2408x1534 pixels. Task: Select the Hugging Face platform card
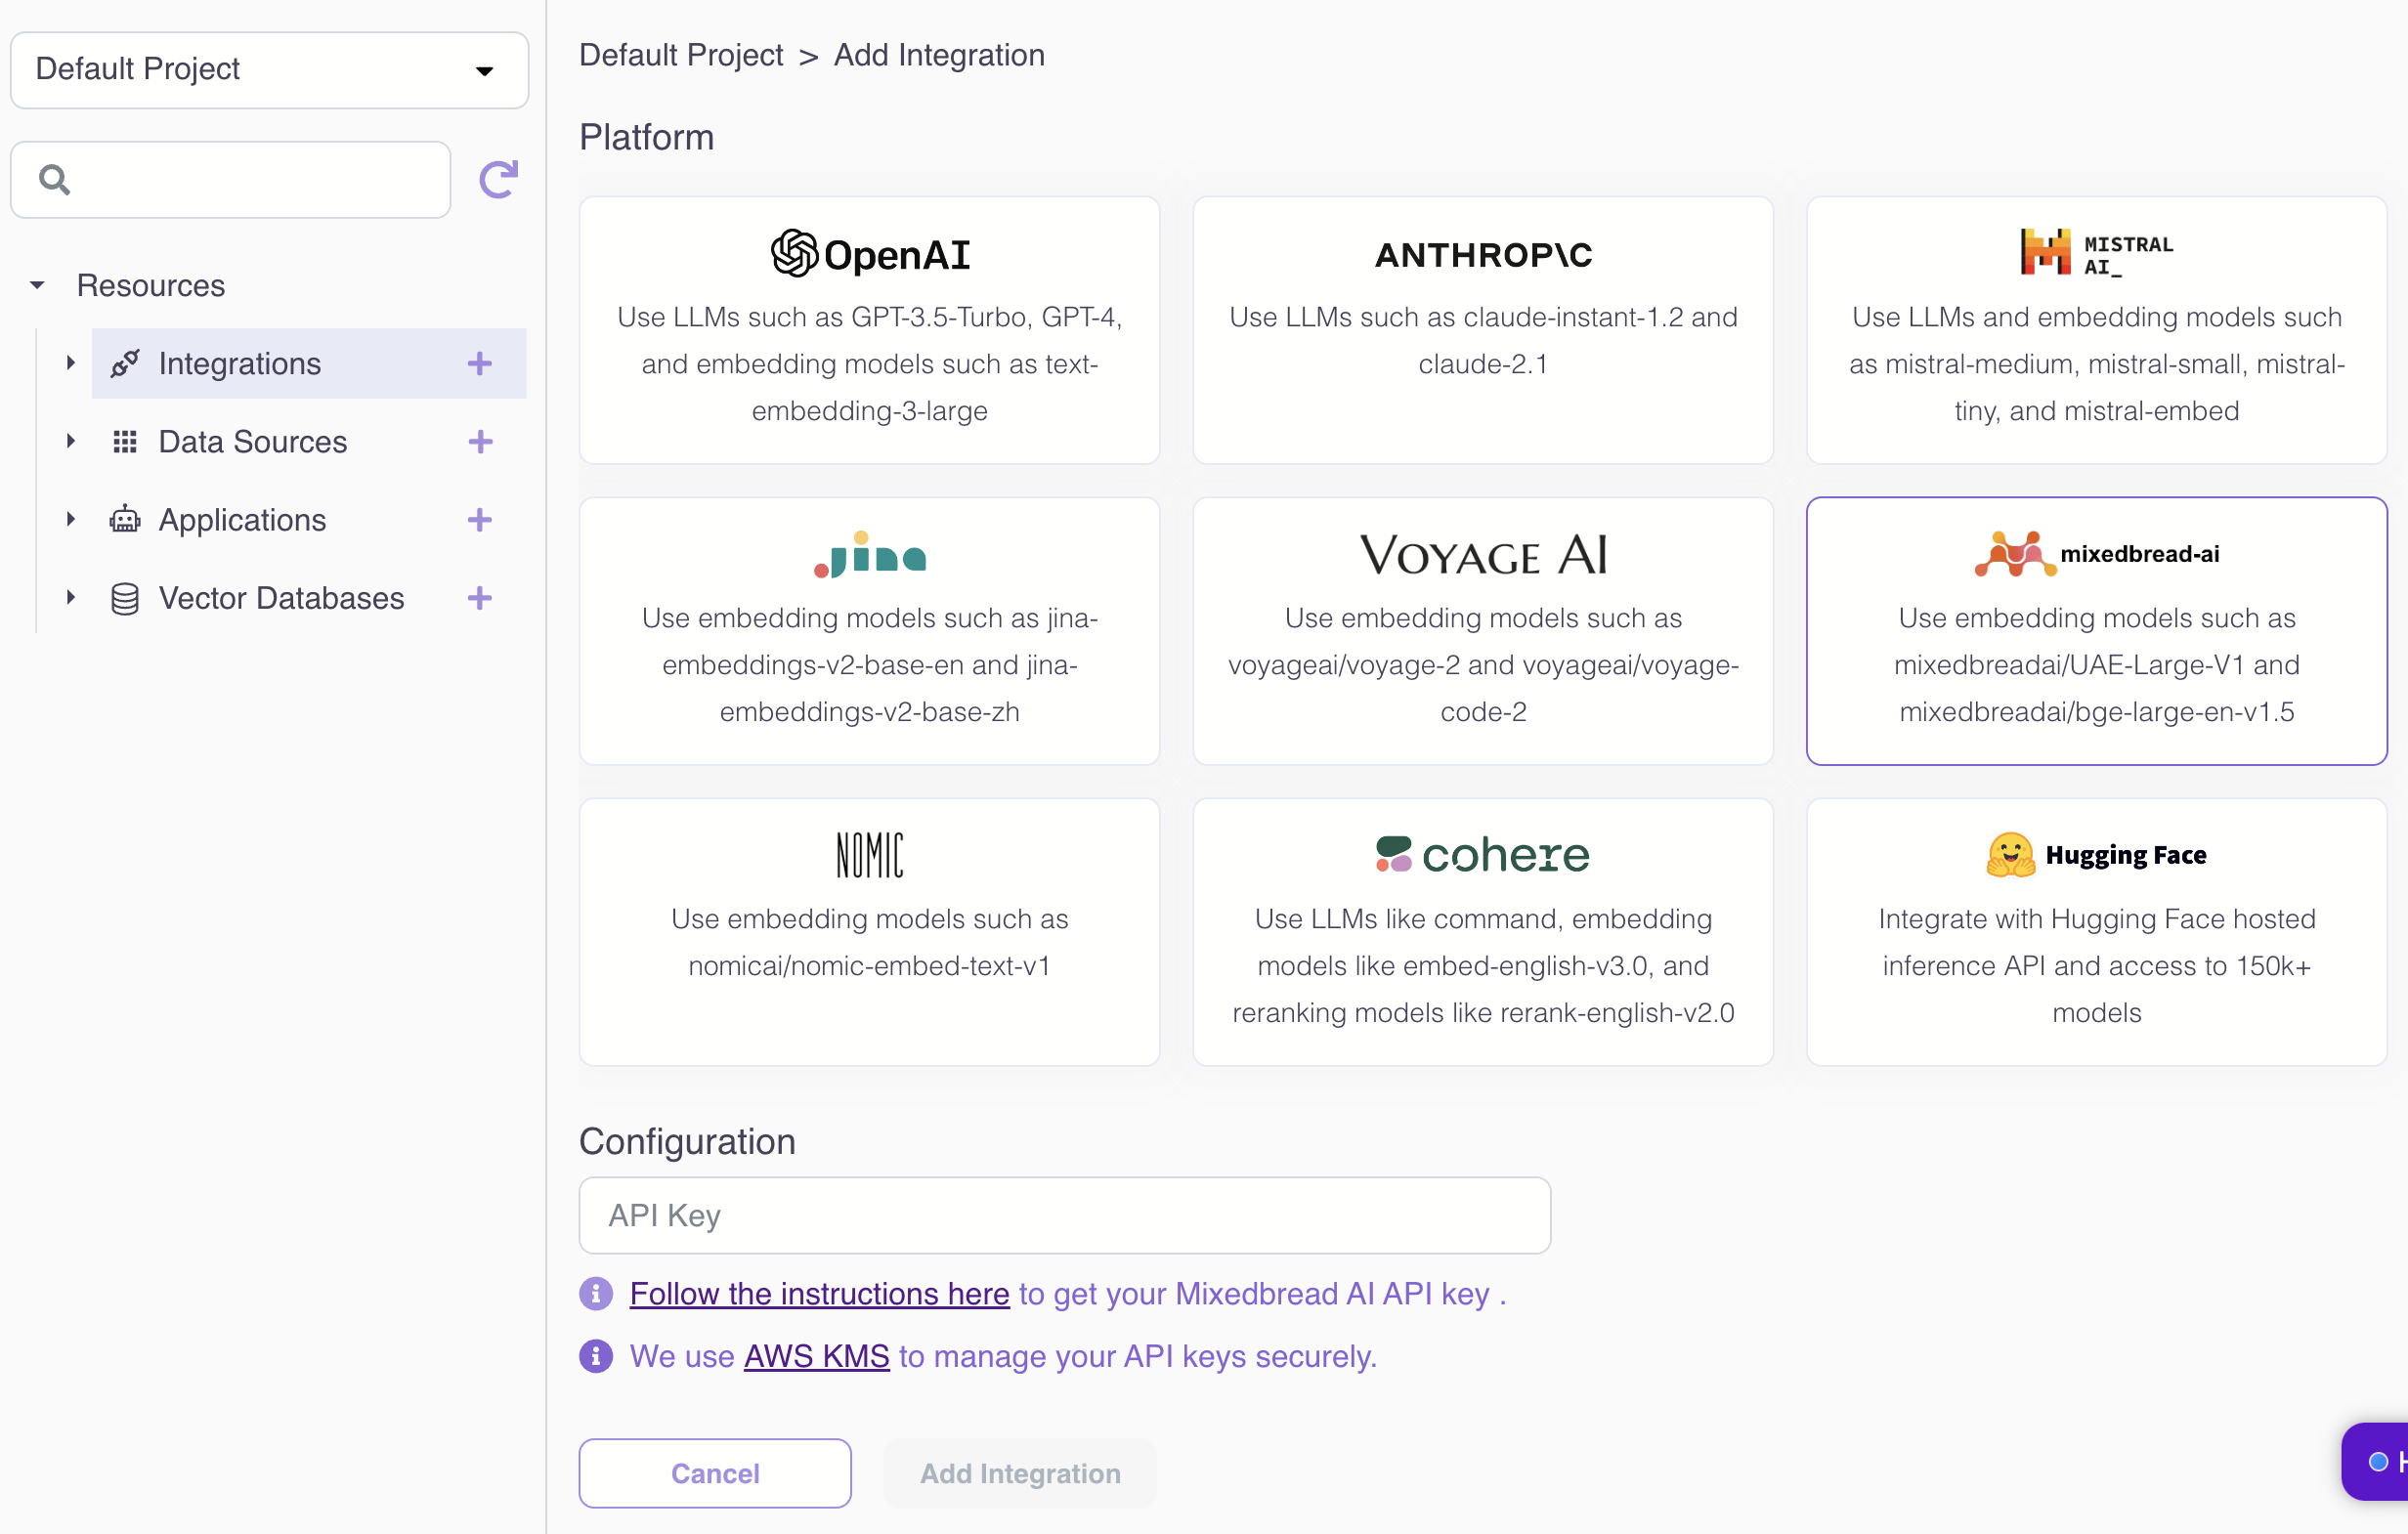pyautogui.click(x=2096, y=931)
